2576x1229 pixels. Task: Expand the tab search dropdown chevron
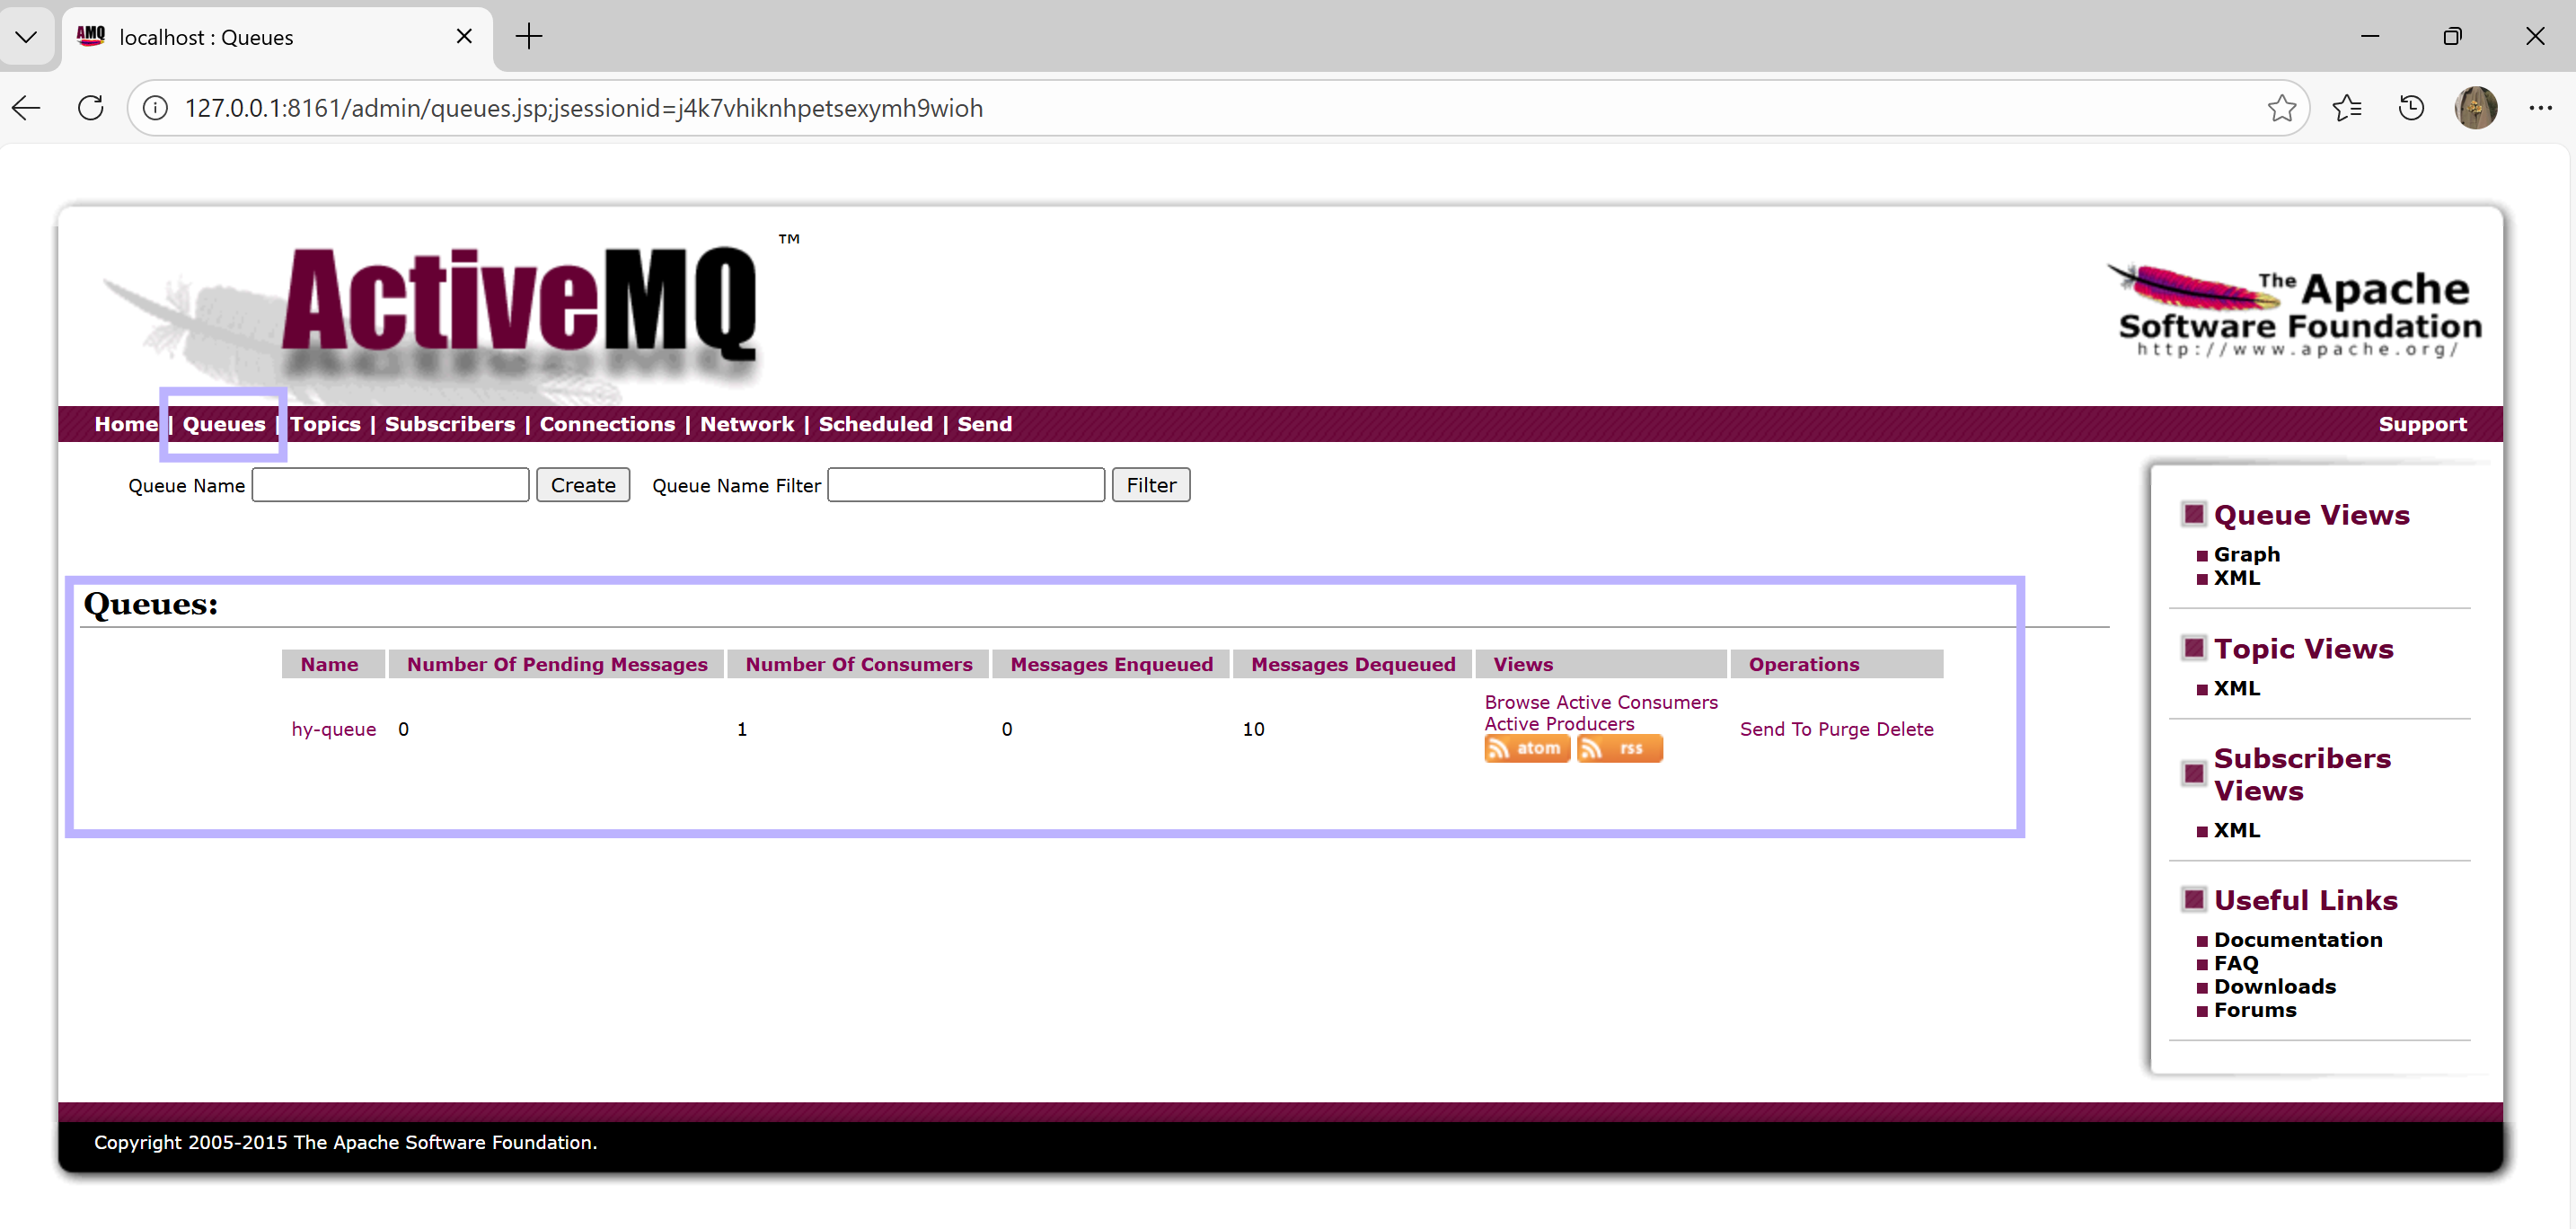click(27, 37)
